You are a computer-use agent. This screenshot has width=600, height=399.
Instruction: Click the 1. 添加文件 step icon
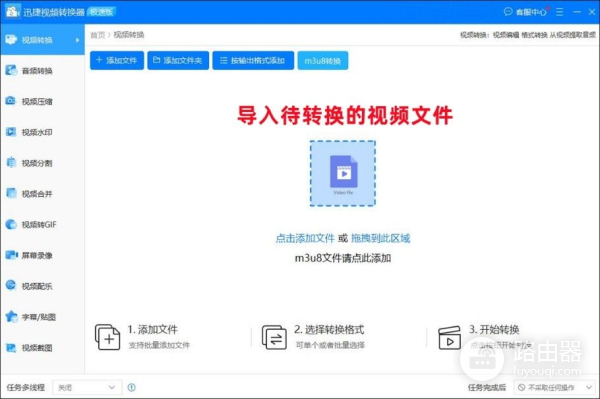point(108,337)
